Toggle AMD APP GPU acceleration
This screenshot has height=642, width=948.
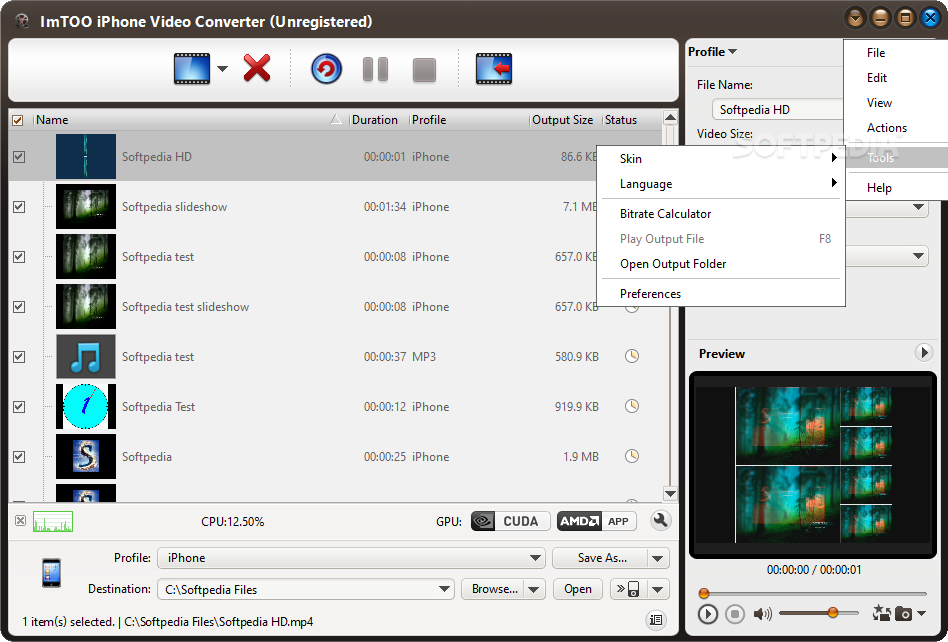click(x=597, y=521)
